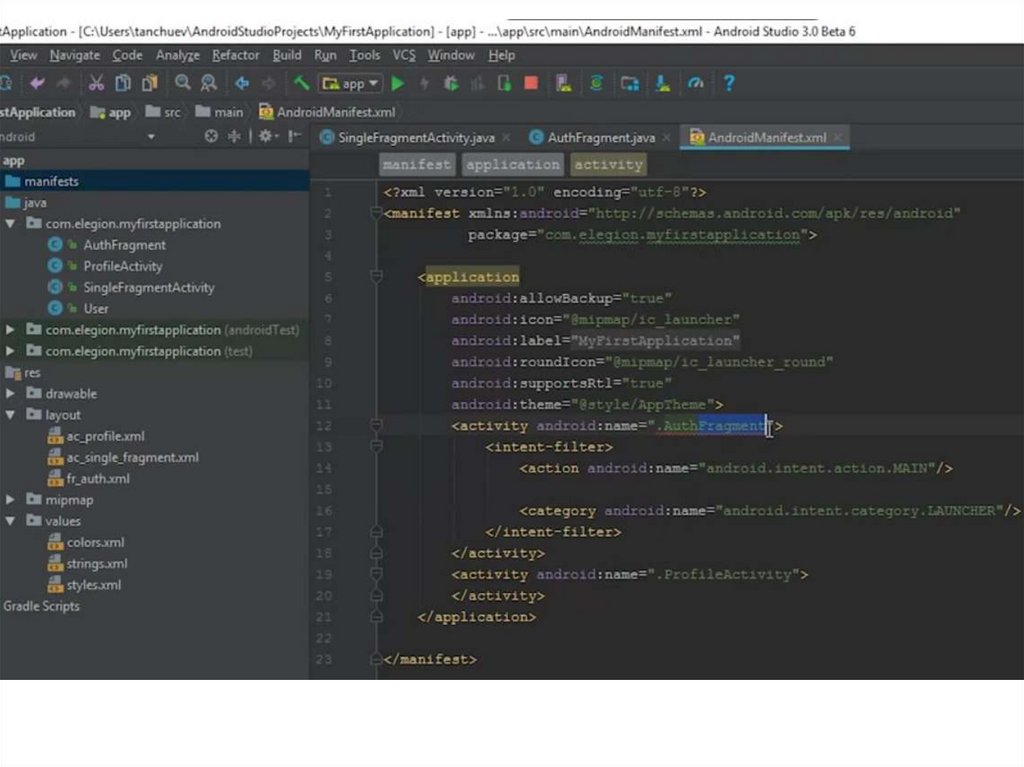Close the SingleFragmentActivity.java tab

tap(505, 137)
